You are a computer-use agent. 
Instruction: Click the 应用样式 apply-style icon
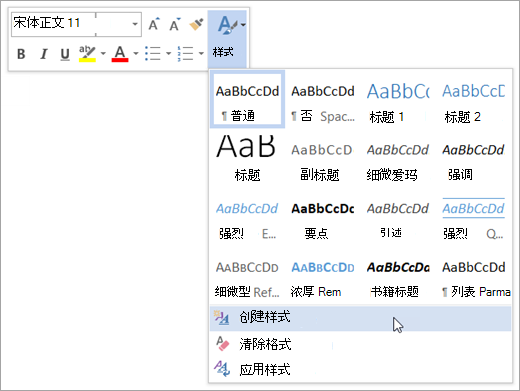(222, 369)
